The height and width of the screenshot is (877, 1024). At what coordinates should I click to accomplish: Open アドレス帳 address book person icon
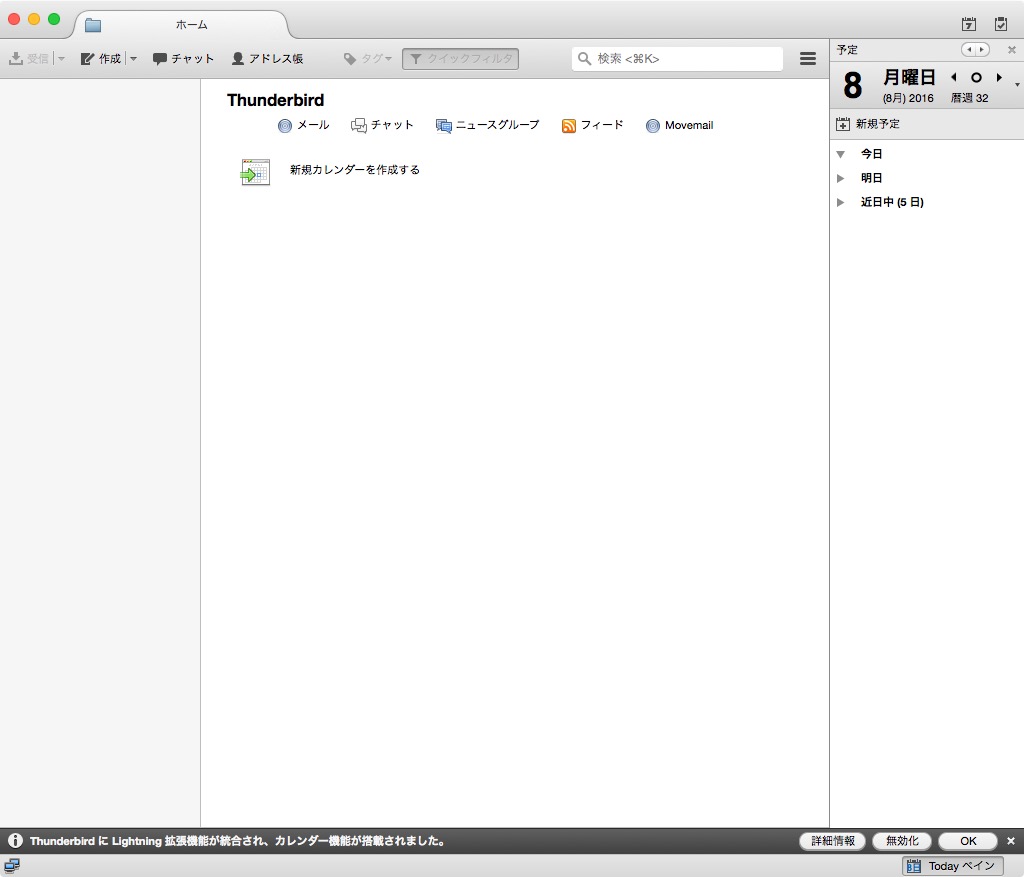(x=238, y=59)
